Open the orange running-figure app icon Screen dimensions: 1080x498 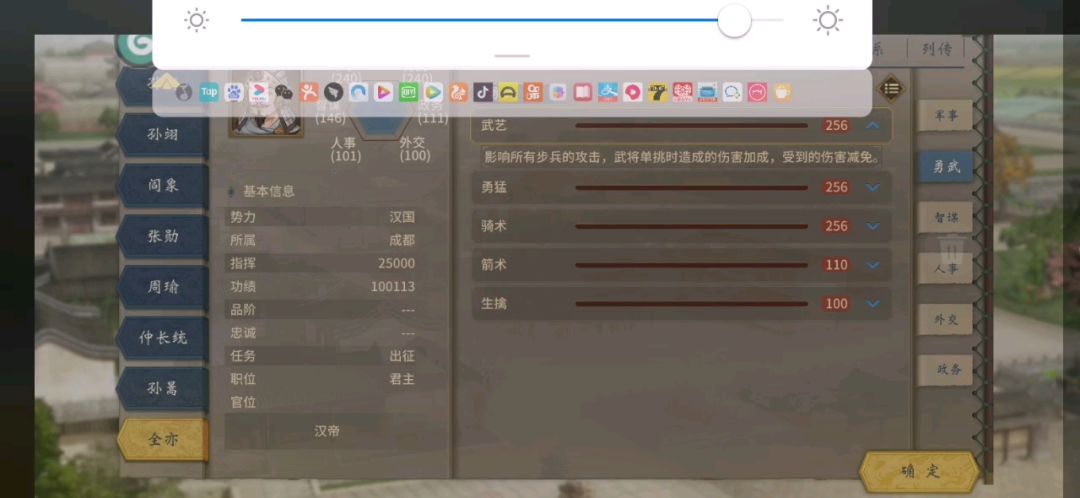[309, 92]
